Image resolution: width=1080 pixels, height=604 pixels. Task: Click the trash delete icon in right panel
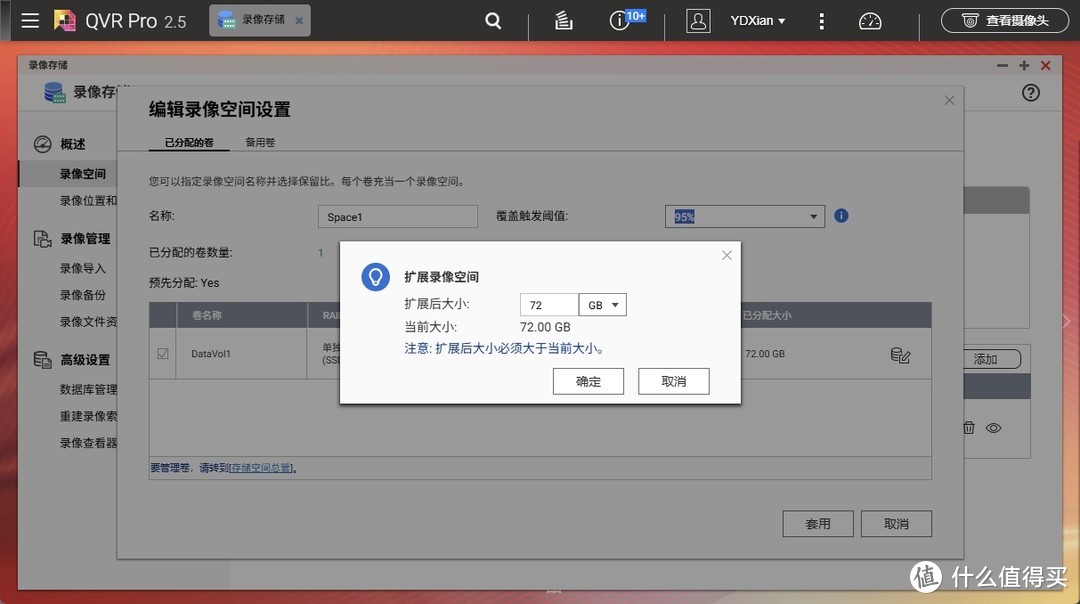click(968, 427)
